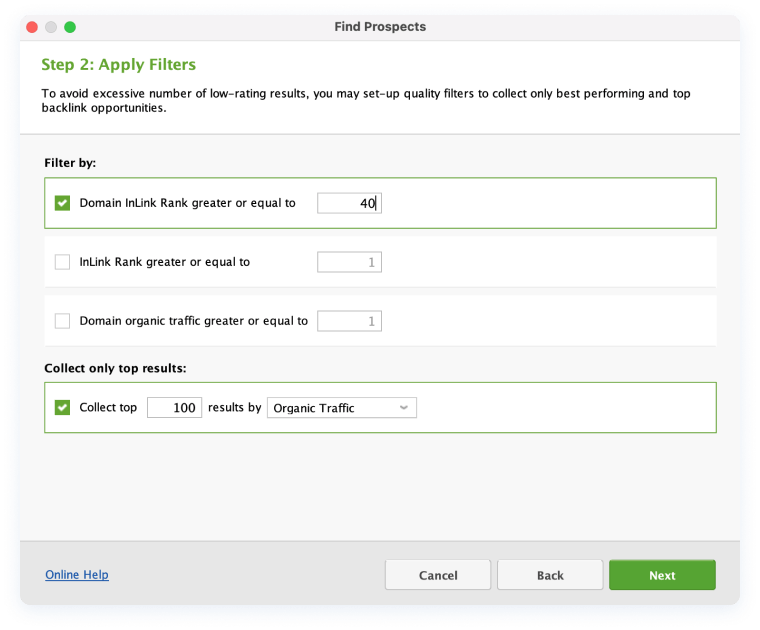Click the Domain organic traffic value field

point(349,321)
